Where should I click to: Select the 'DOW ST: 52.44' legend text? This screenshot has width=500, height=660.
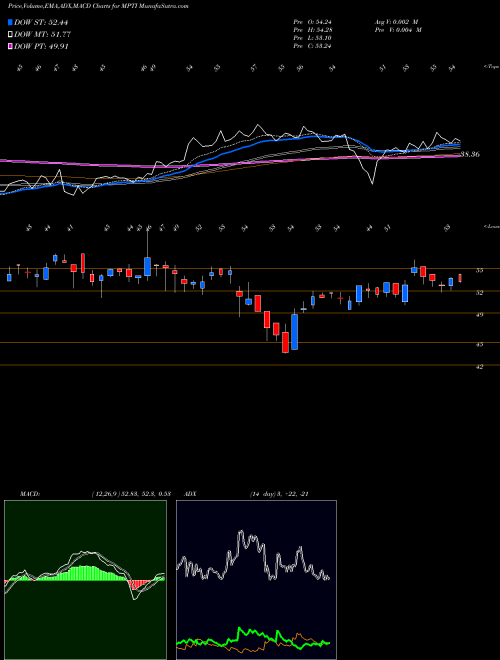coord(41,22)
